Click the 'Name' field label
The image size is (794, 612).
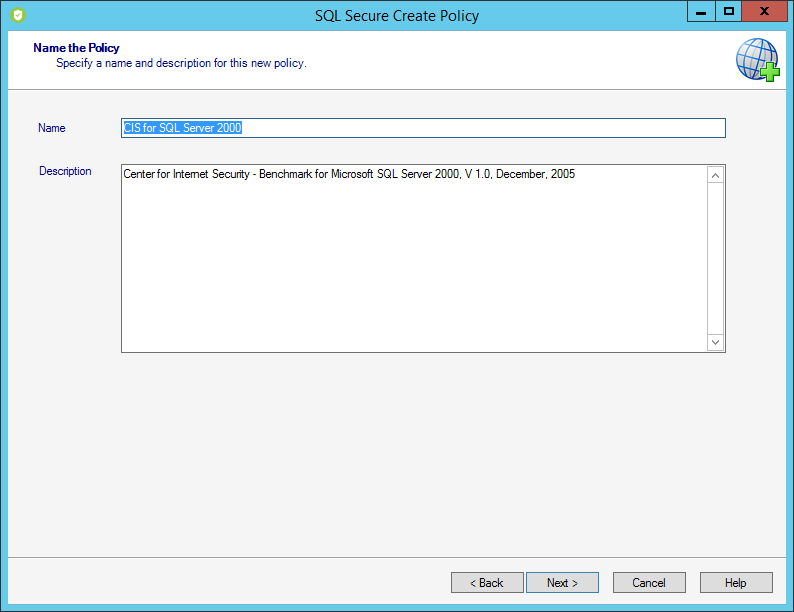click(x=52, y=128)
